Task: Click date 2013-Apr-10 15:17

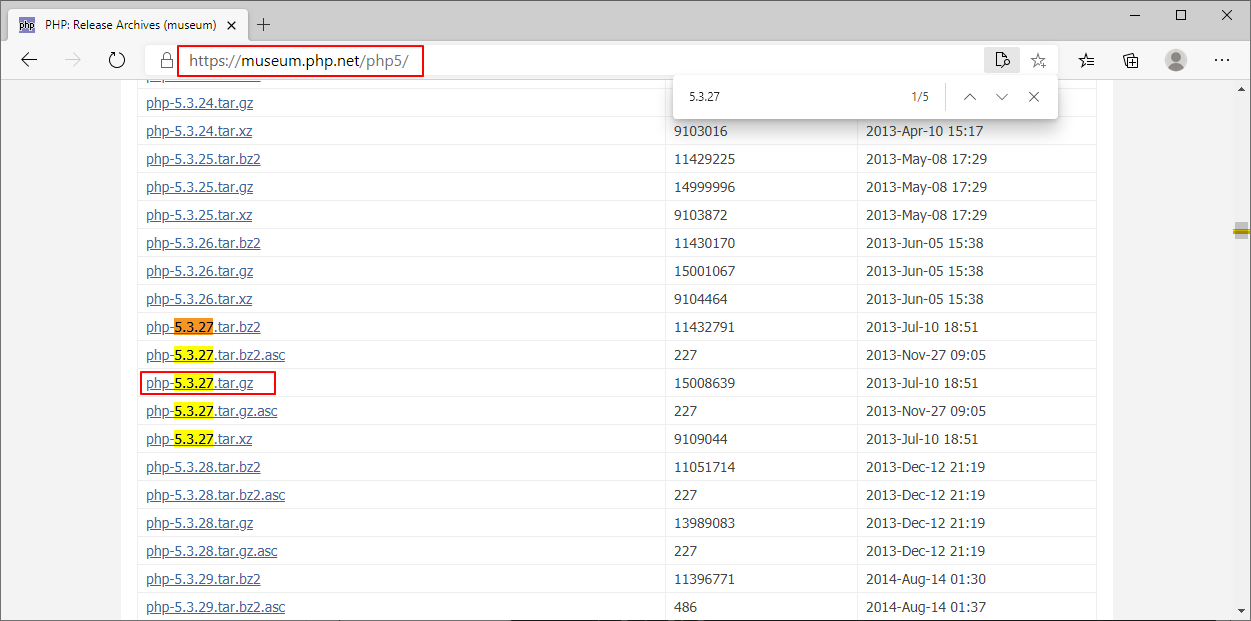Action: pos(924,131)
